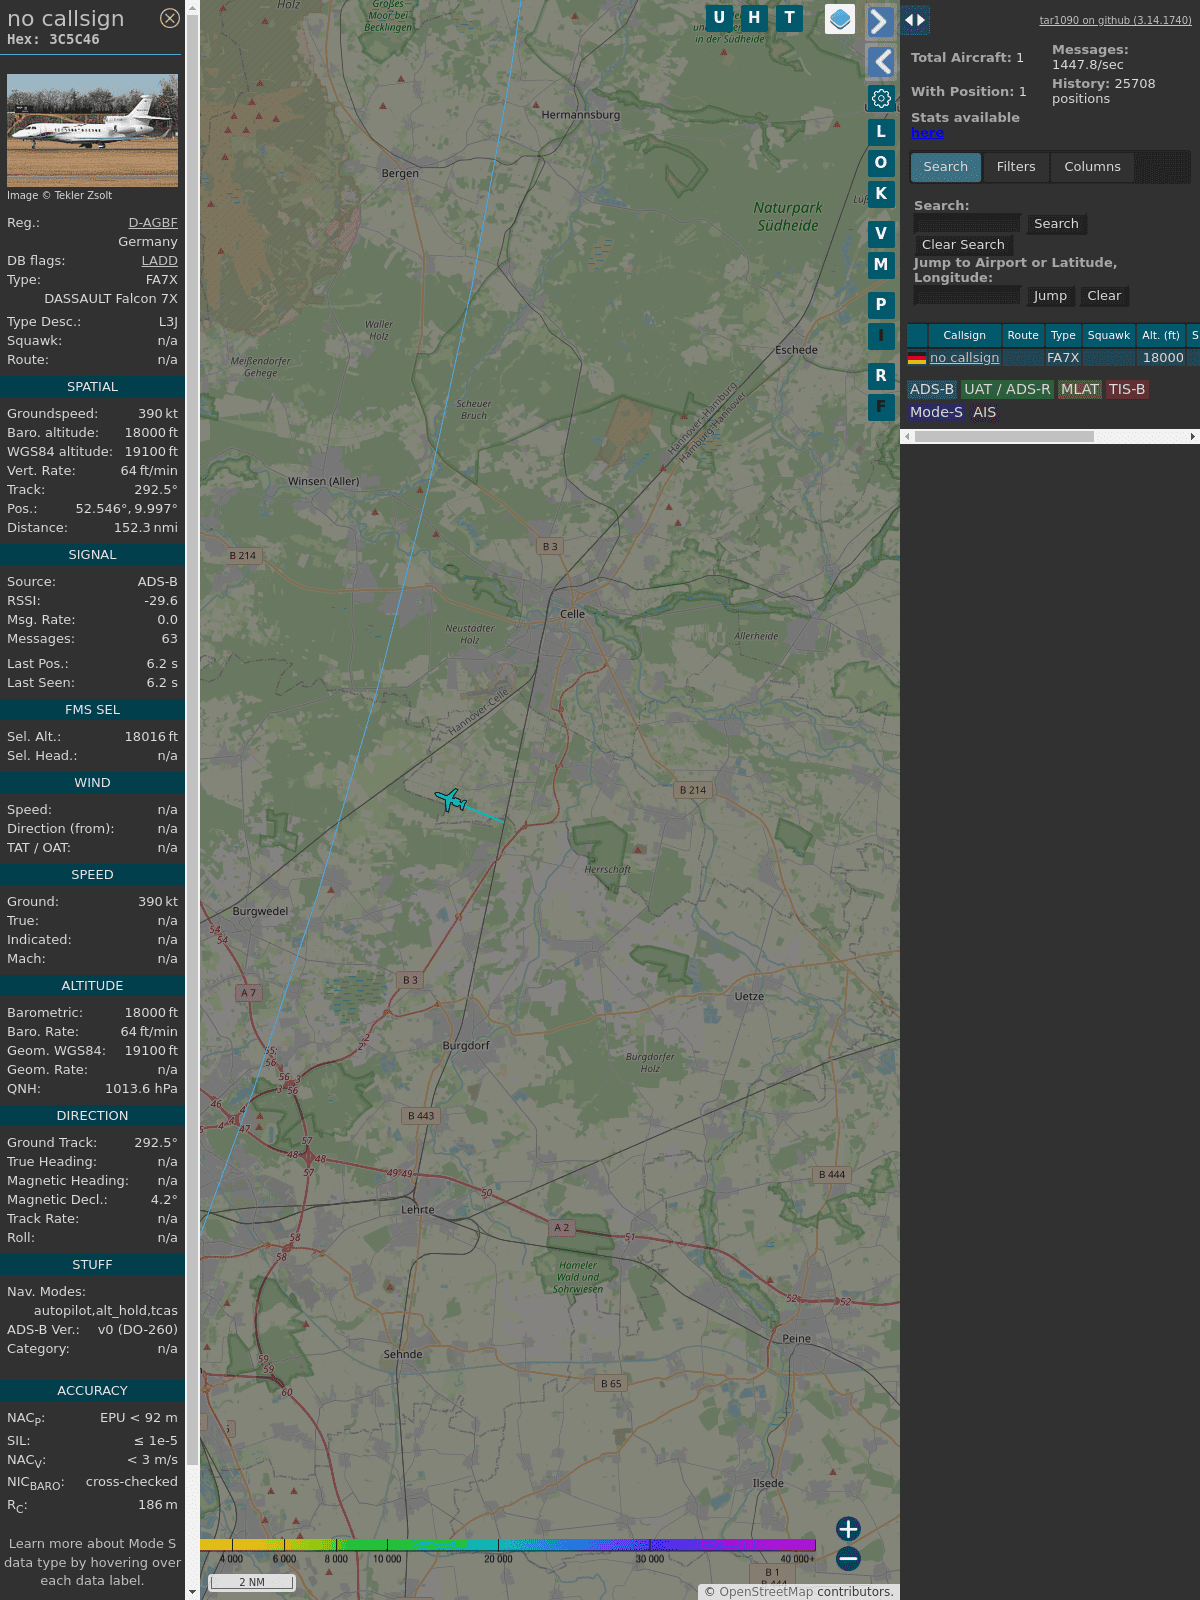Click the FA7X type cell

pos(1063,358)
